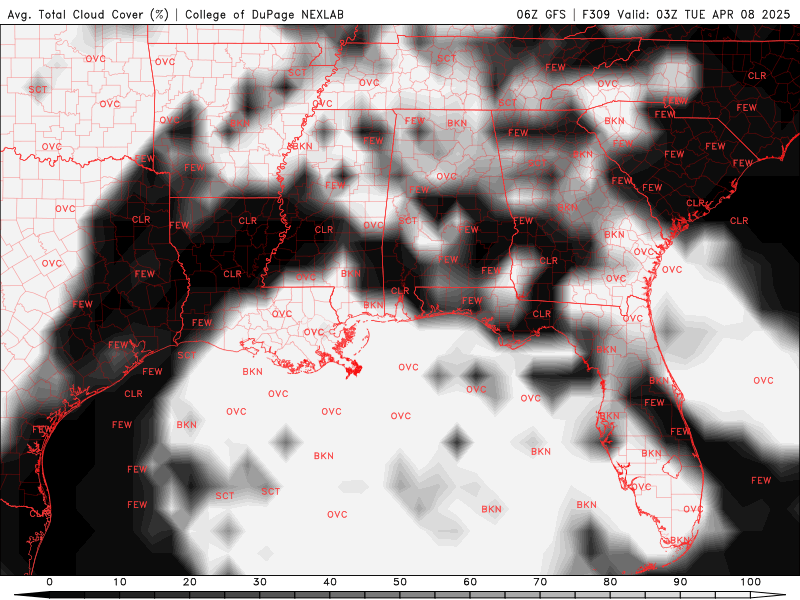Click the 80 label on the color bar

tap(610, 582)
